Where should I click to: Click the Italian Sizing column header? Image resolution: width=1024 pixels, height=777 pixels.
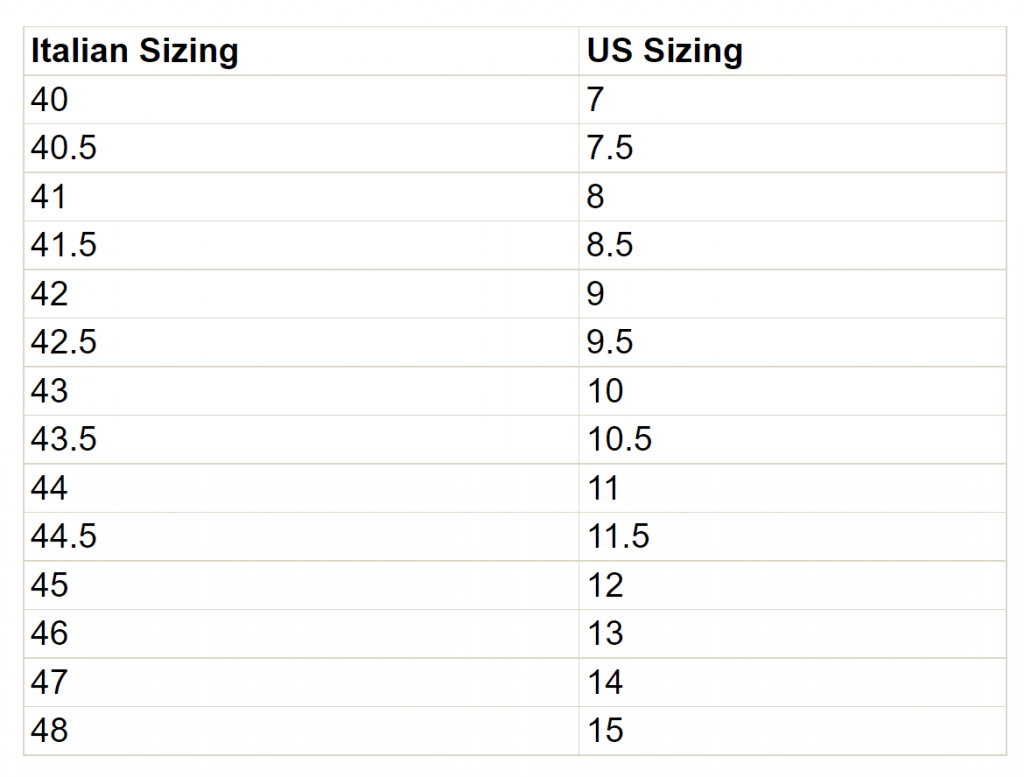301,51
